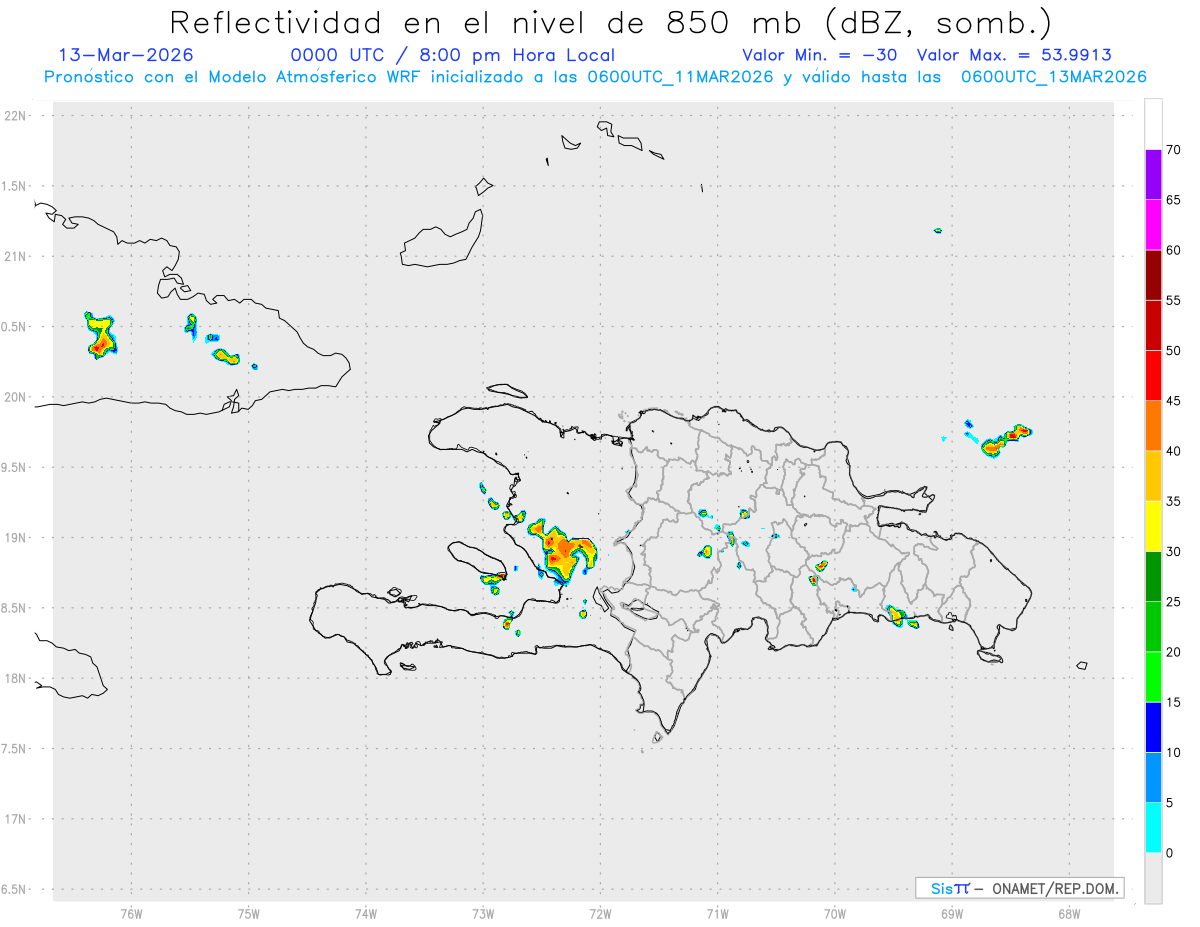Click the colorbar label '25'
Screen dimensions: 1200x927
[x=1173, y=602]
